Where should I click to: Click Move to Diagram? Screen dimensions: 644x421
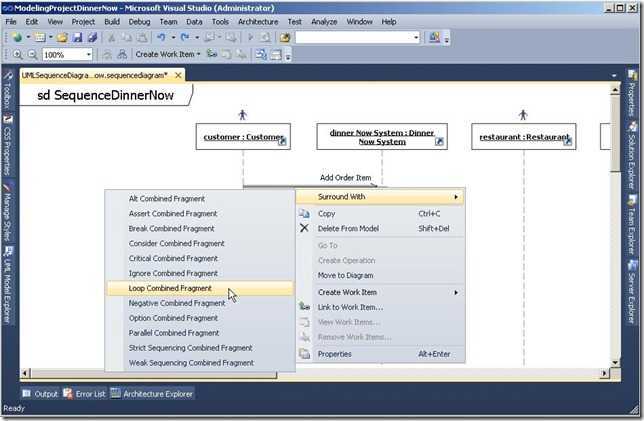click(380, 275)
